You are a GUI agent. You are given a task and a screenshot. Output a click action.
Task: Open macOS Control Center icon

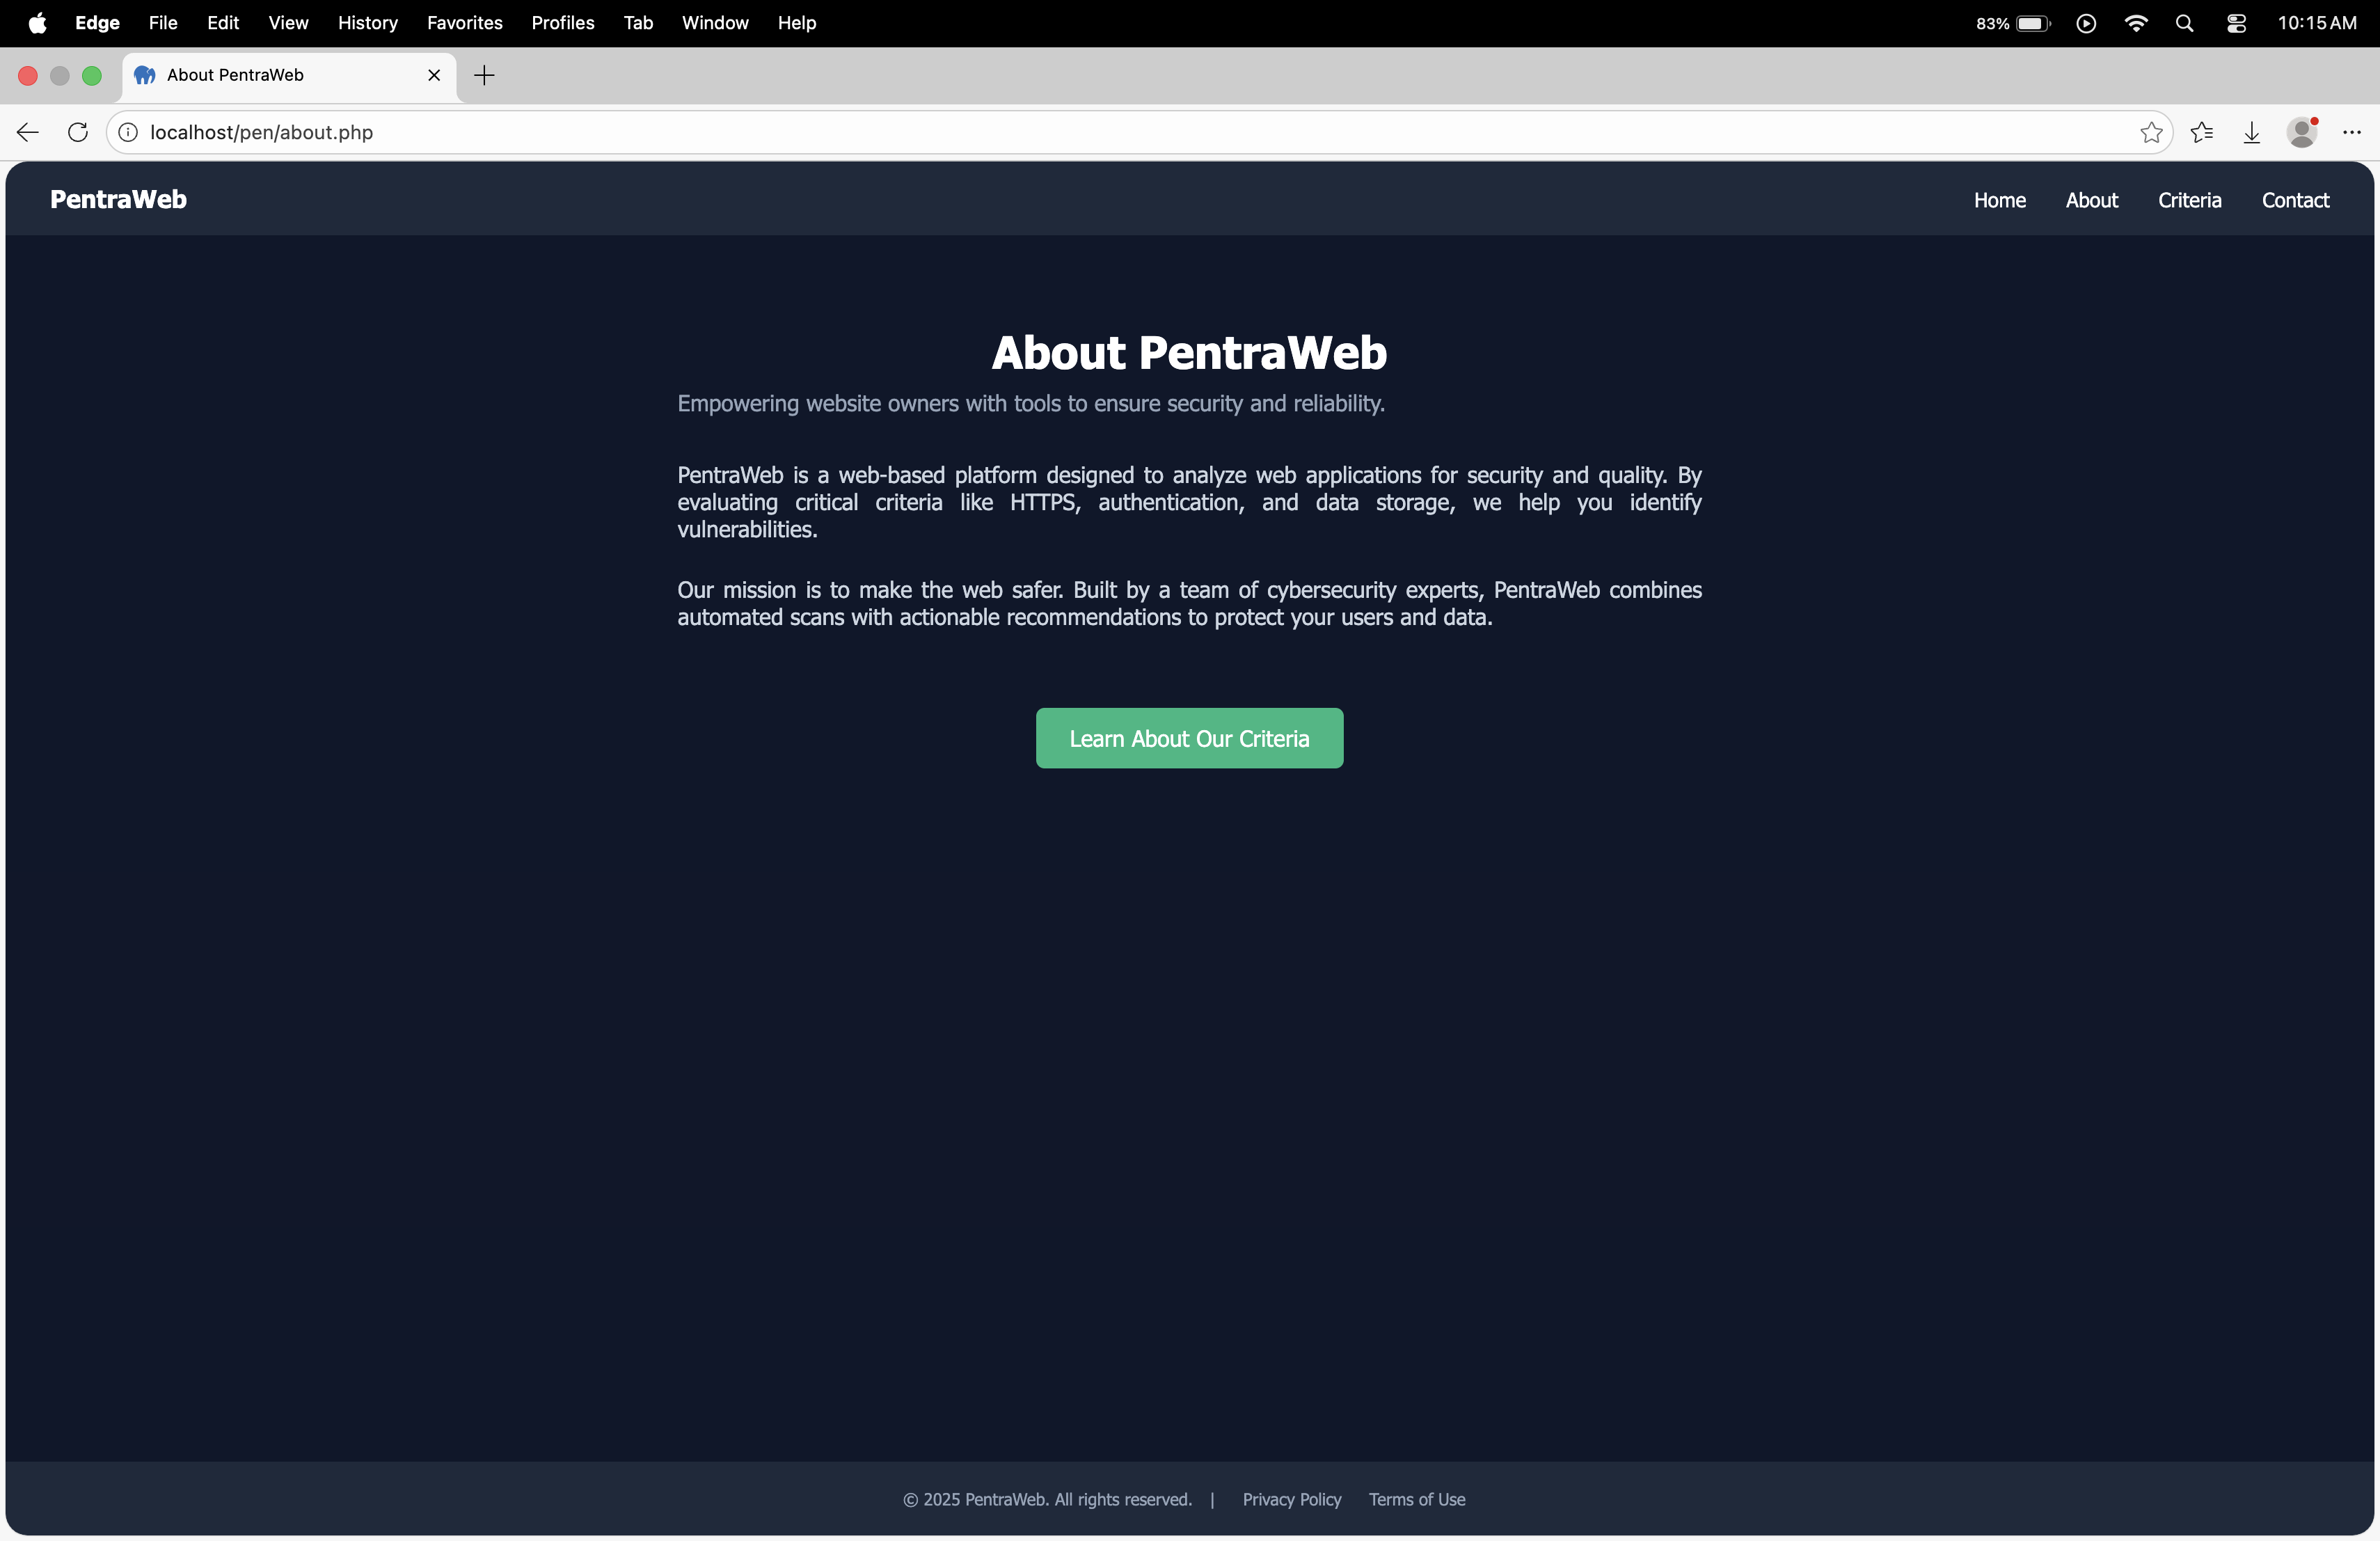point(2236,23)
